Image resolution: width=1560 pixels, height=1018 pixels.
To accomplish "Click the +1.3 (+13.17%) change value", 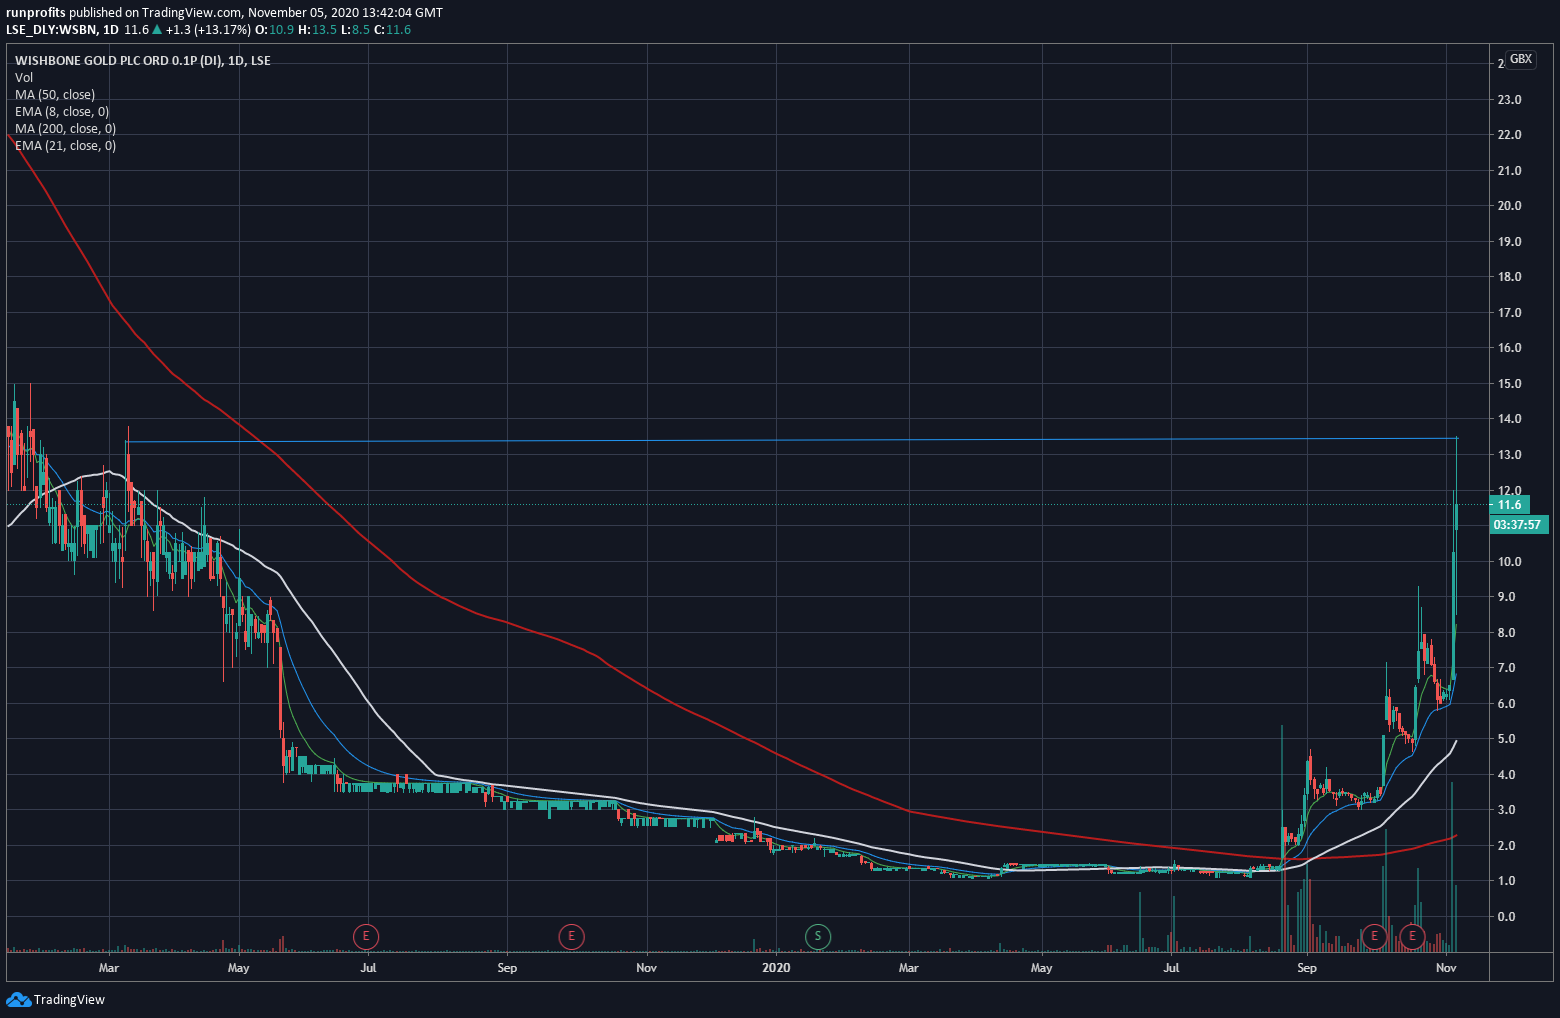I will click(208, 30).
